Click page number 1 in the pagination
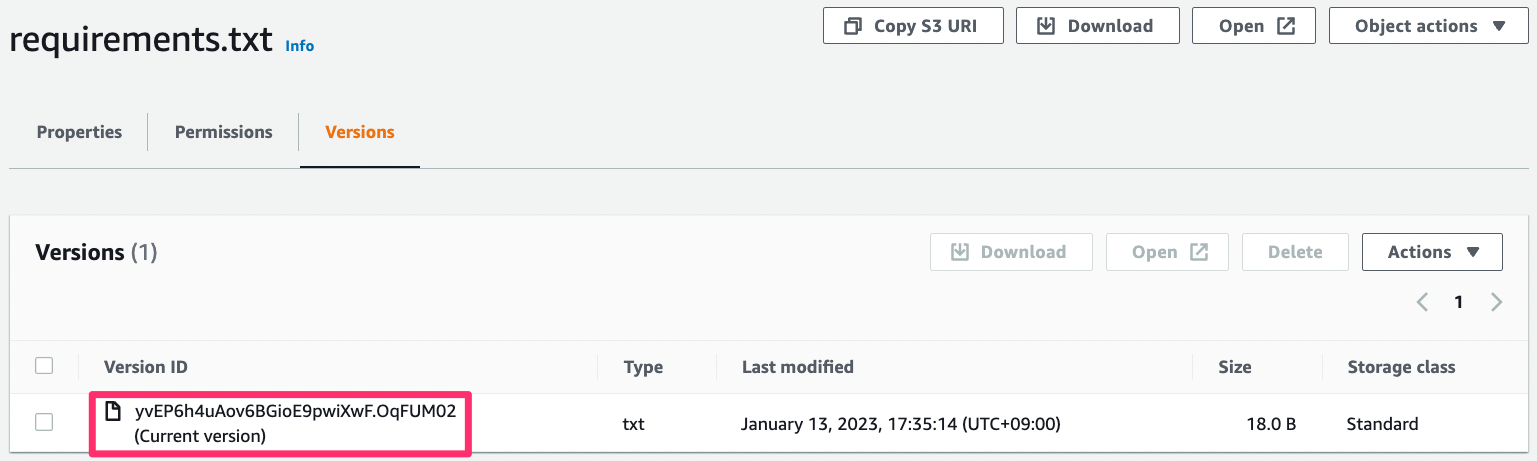The height and width of the screenshot is (461, 1537). 1459,302
